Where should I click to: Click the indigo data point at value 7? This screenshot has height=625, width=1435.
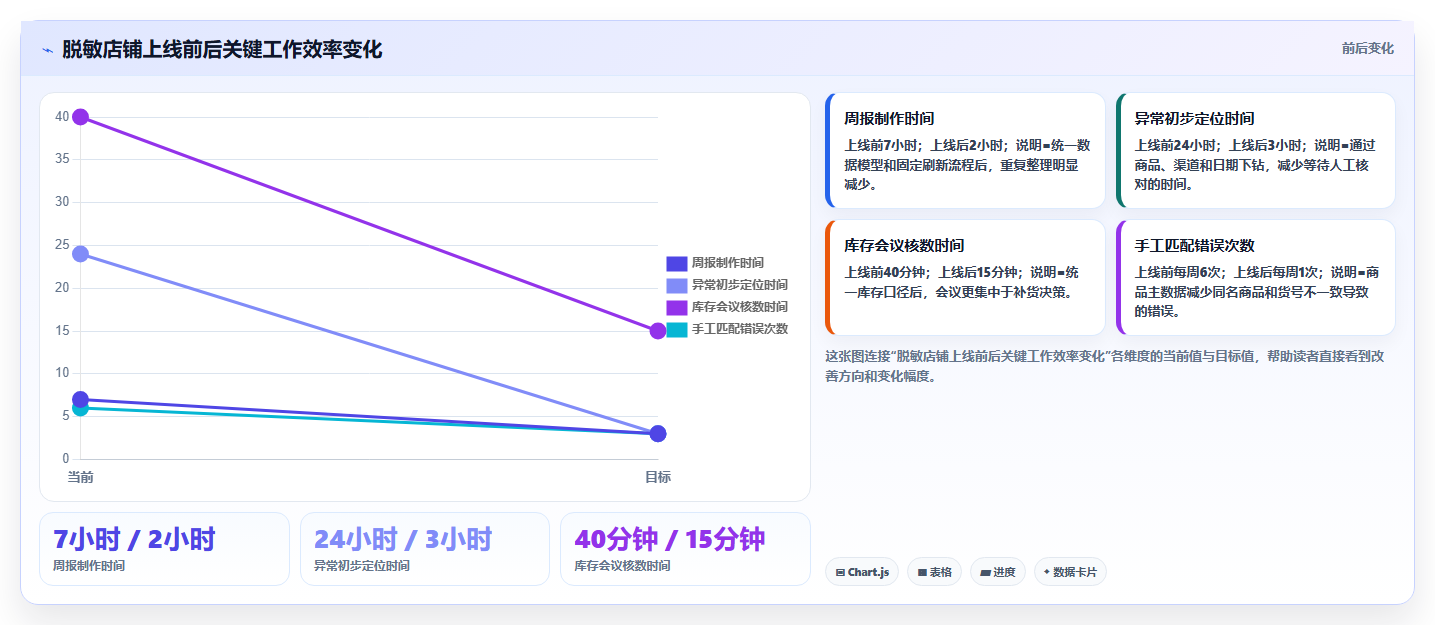[81, 399]
